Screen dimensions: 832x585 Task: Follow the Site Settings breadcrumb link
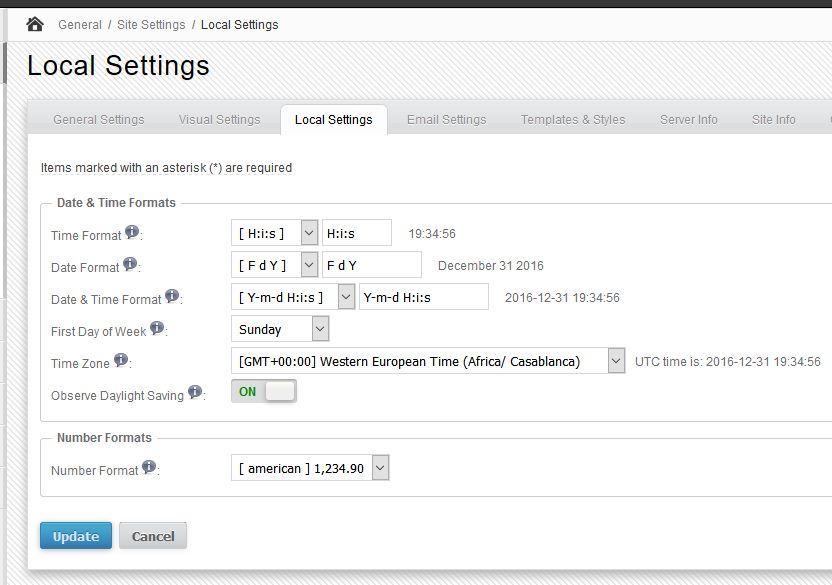coord(150,24)
